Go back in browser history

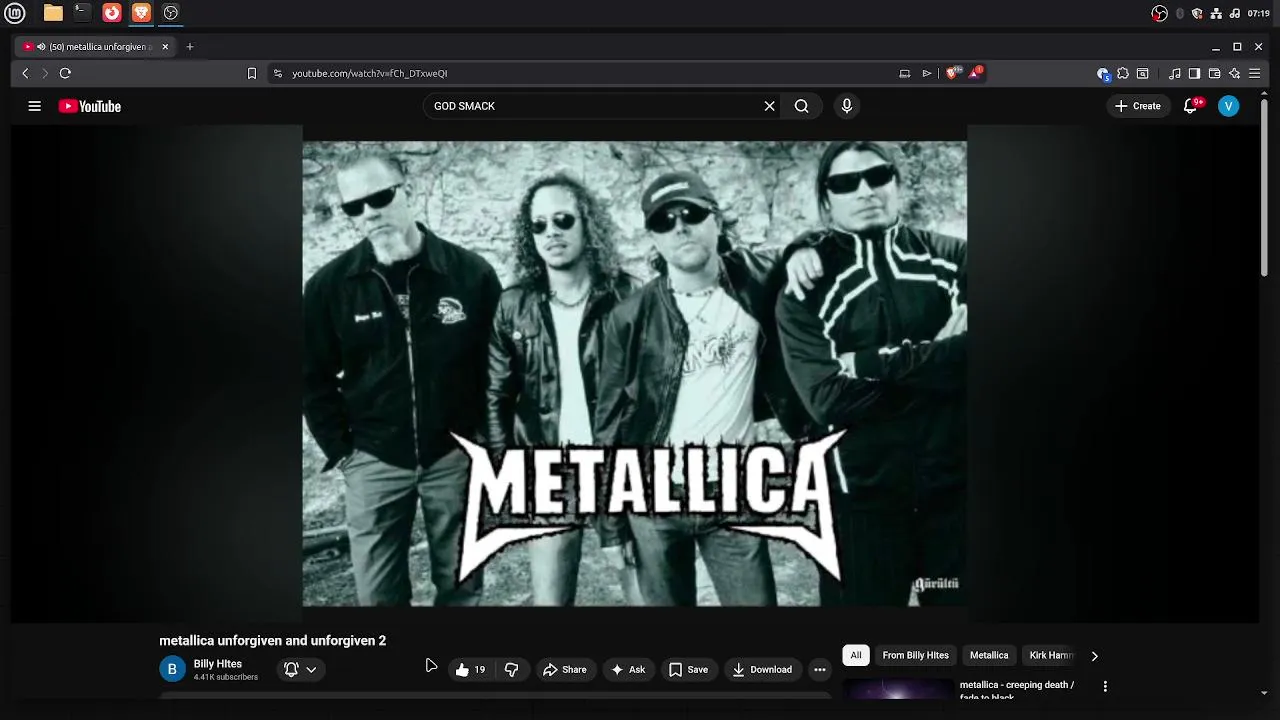[26, 73]
